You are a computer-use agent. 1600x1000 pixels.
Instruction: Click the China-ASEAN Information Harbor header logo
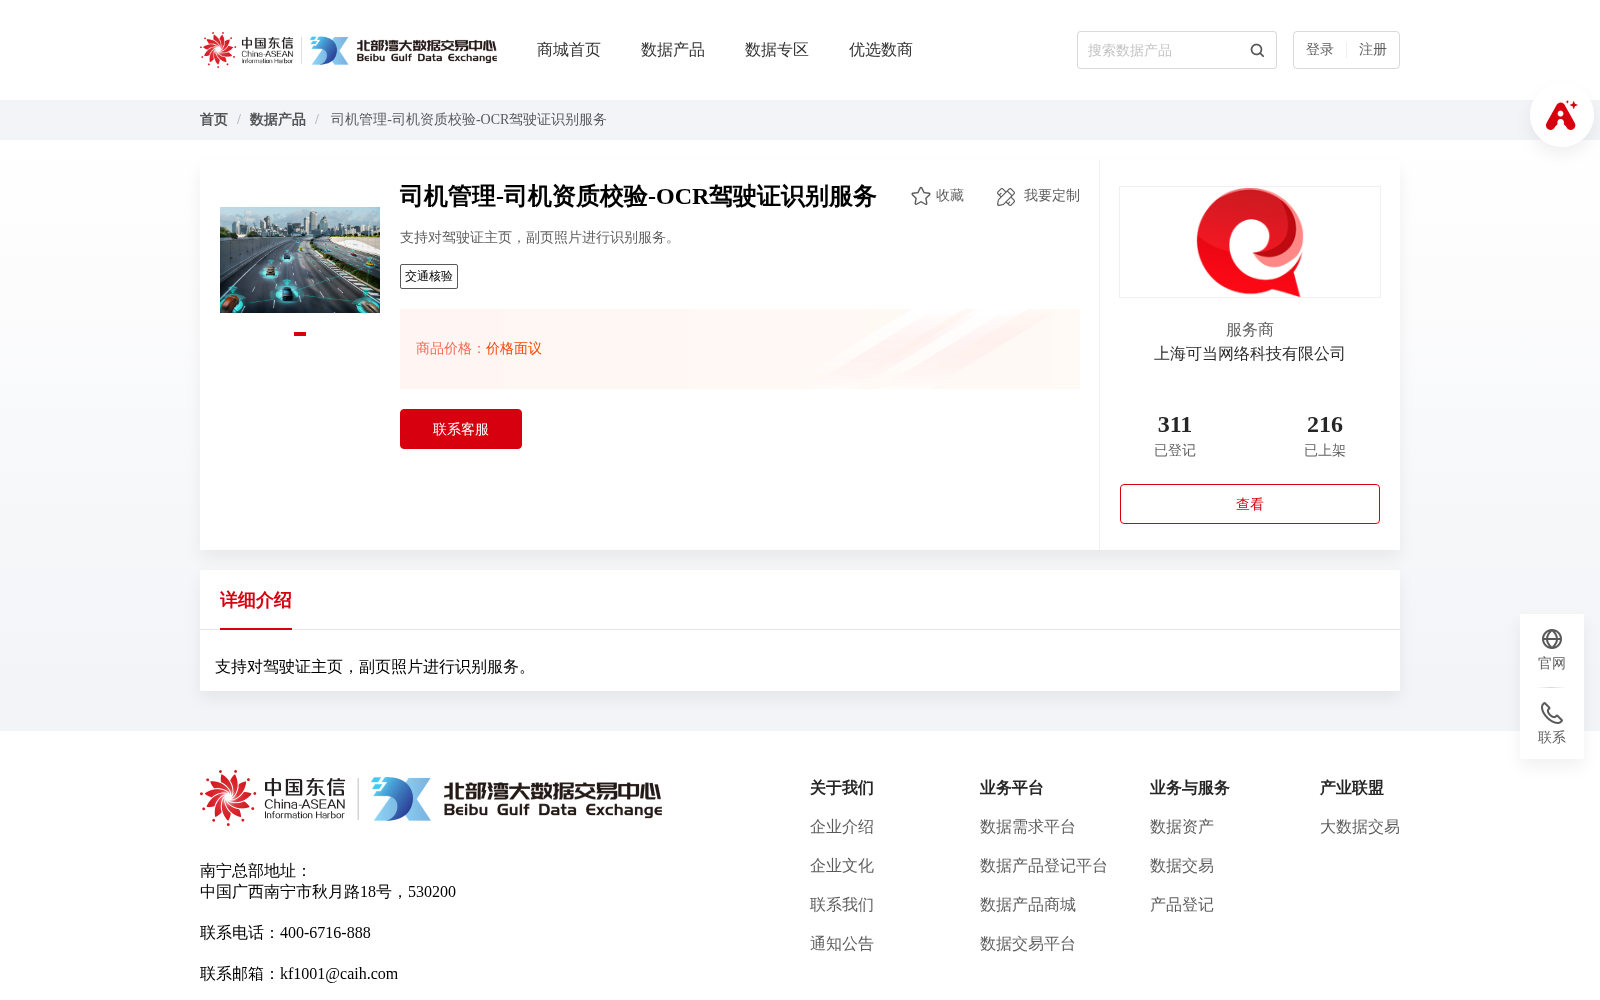coord(247,50)
